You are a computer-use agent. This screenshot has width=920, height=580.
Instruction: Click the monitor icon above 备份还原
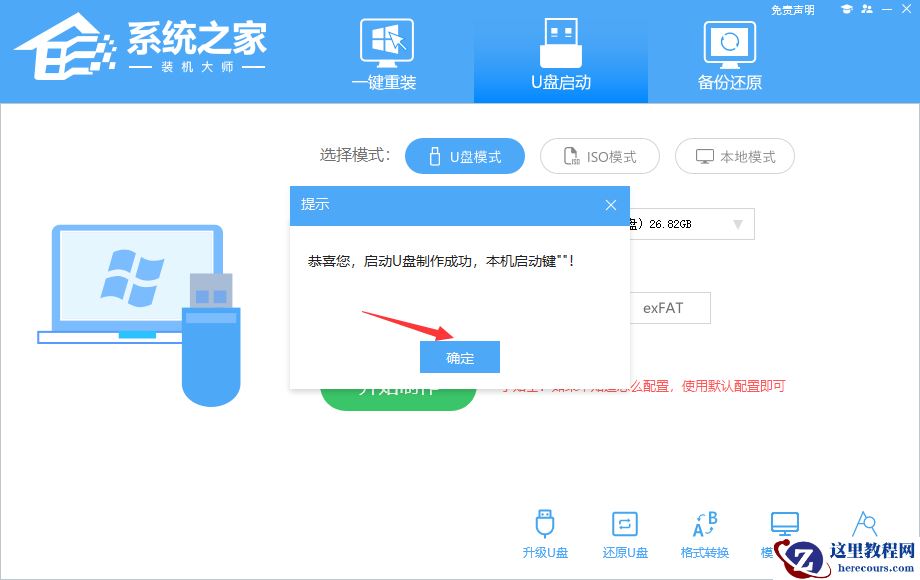pyautogui.click(x=729, y=42)
